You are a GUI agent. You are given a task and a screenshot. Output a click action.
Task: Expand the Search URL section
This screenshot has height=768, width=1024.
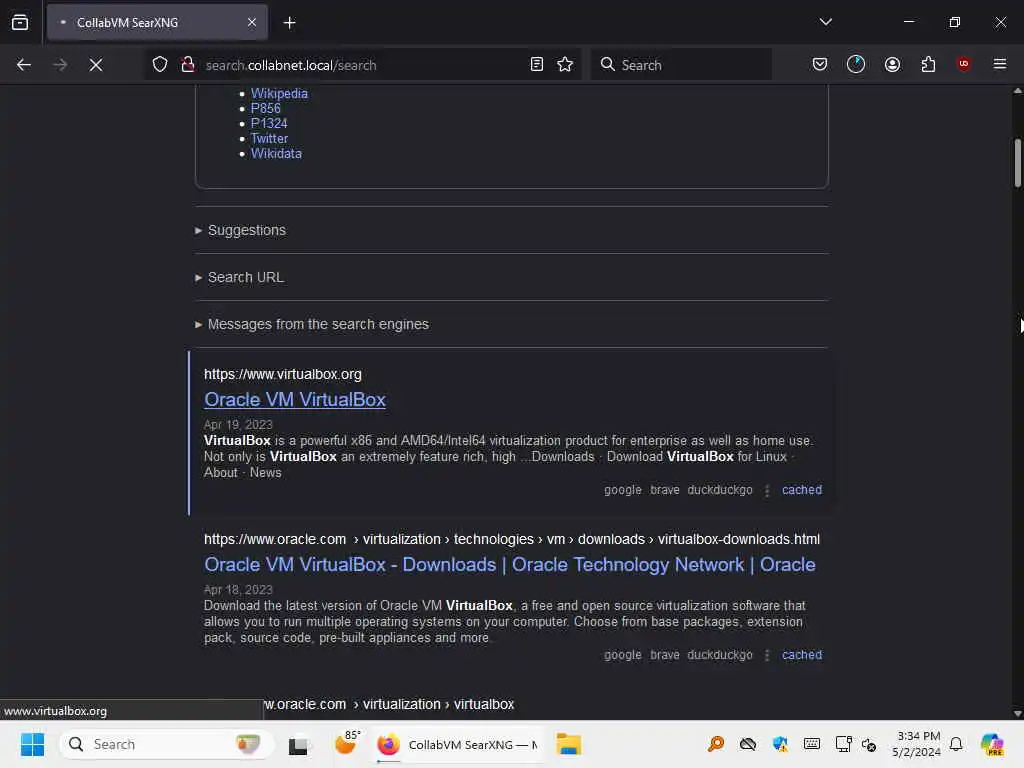(x=240, y=278)
